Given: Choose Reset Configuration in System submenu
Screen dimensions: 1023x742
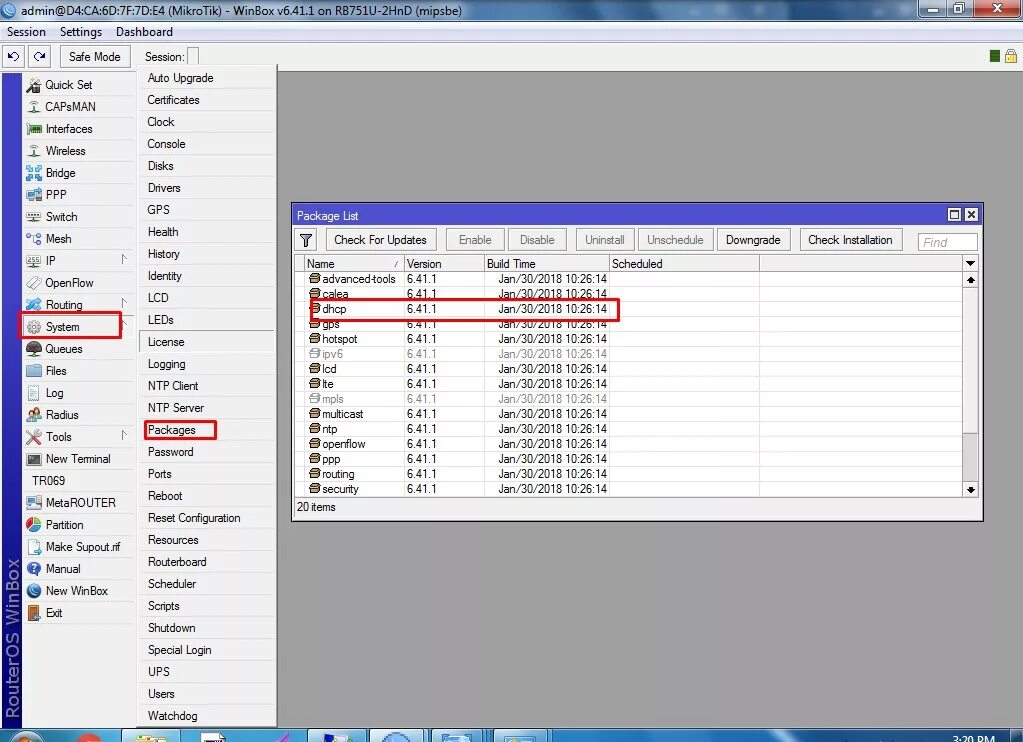Looking at the screenshot, I should [x=206, y=518].
